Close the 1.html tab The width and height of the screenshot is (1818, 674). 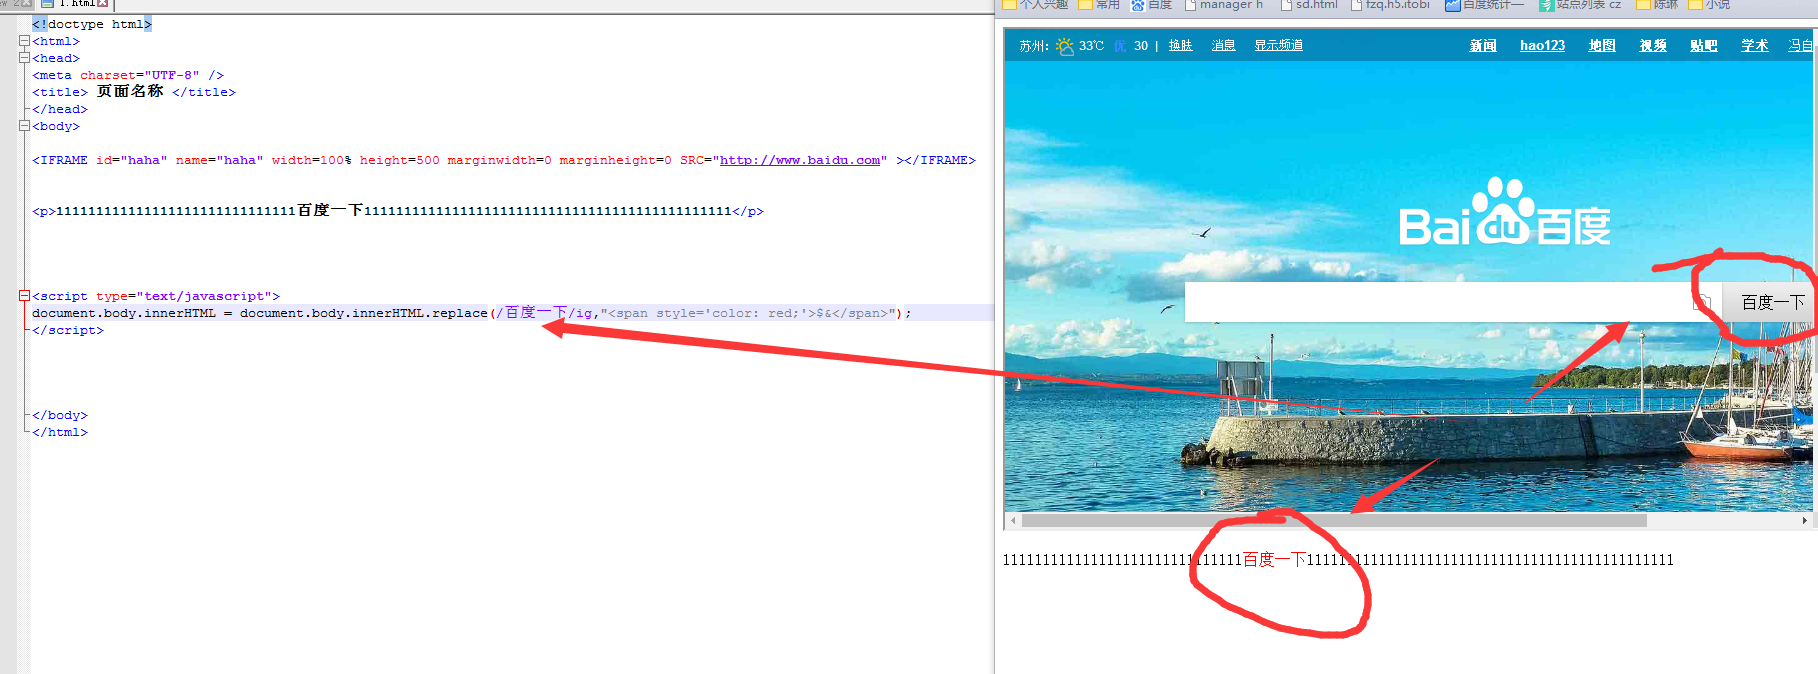pos(102,4)
